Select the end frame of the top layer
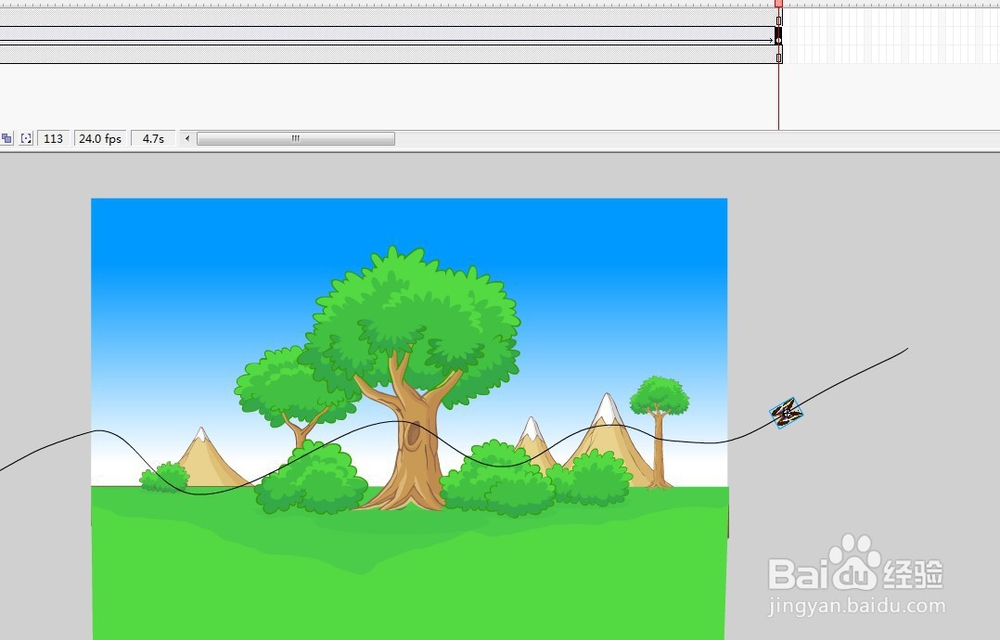Screen dimensions: 1000x640 [778, 17]
